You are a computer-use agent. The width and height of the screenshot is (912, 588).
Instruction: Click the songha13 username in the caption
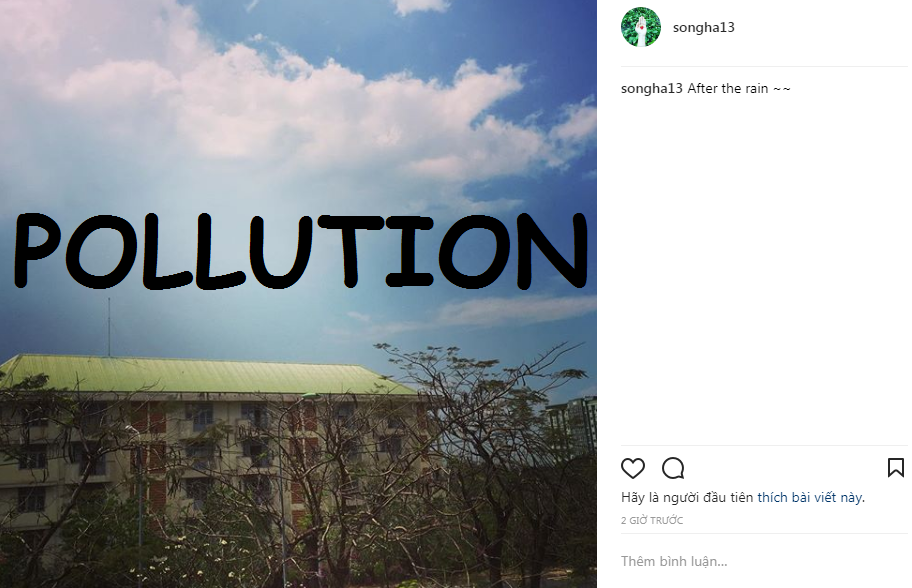coord(652,89)
